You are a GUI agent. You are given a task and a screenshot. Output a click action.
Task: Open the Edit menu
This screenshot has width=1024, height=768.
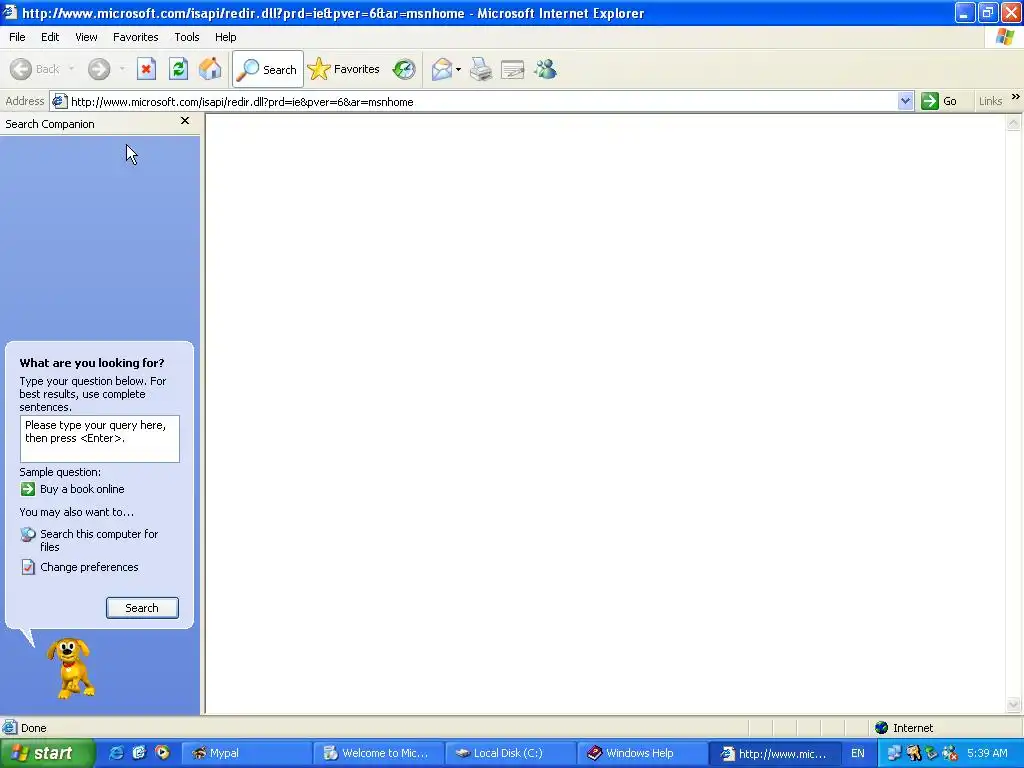50,37
